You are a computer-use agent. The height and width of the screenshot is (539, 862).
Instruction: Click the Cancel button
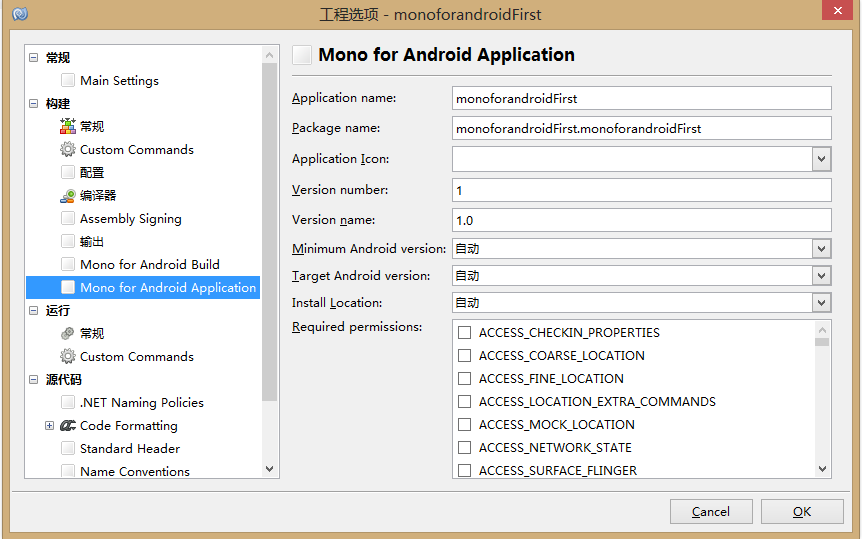[711, 512]
